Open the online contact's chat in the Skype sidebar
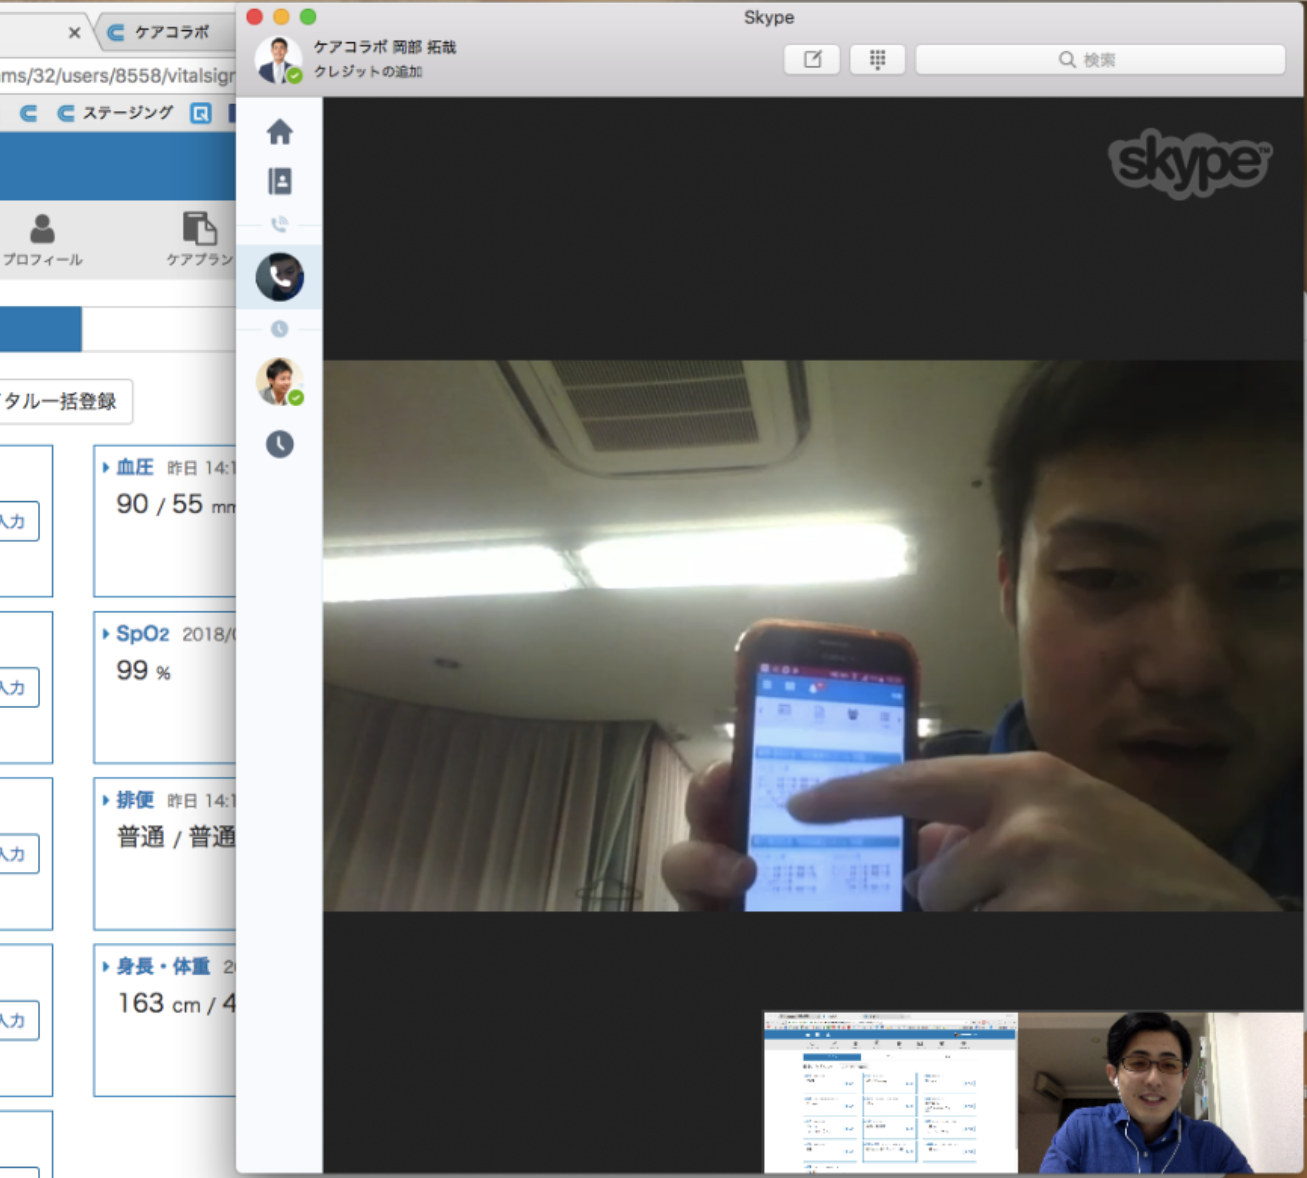This screenshot has width=1307, height=1178. tap(279, 381)
